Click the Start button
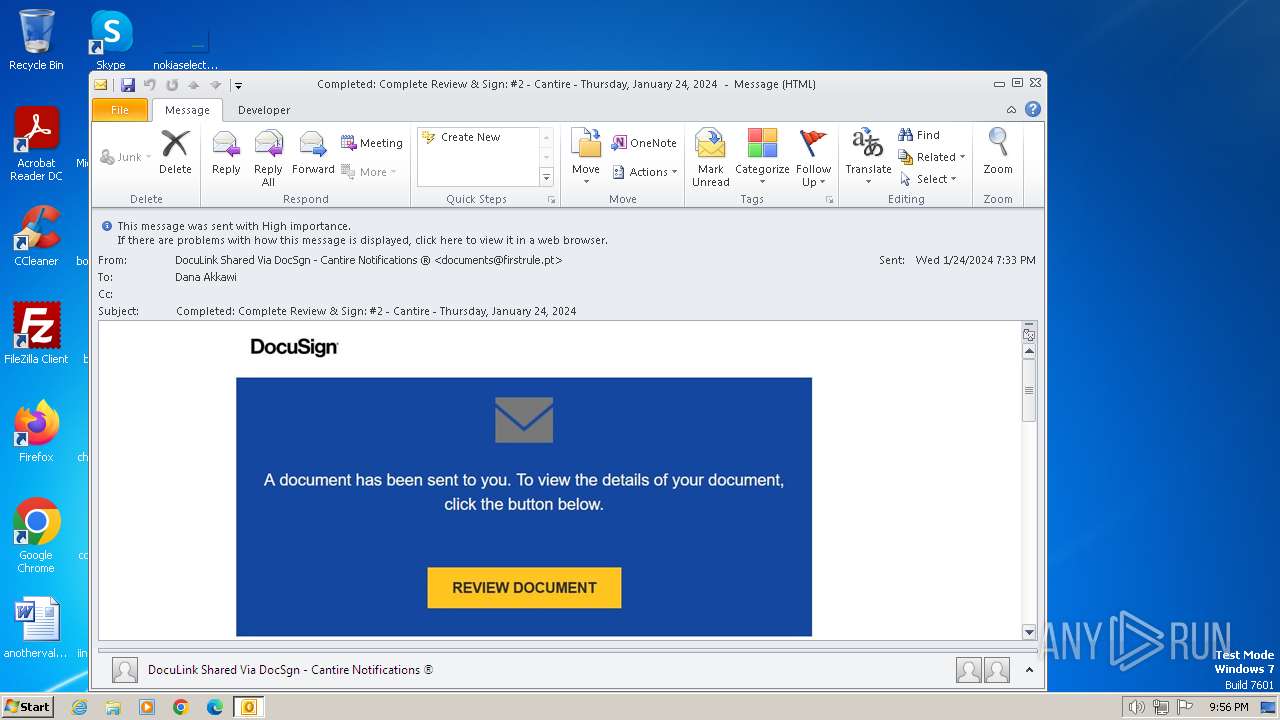 [28, 707]
